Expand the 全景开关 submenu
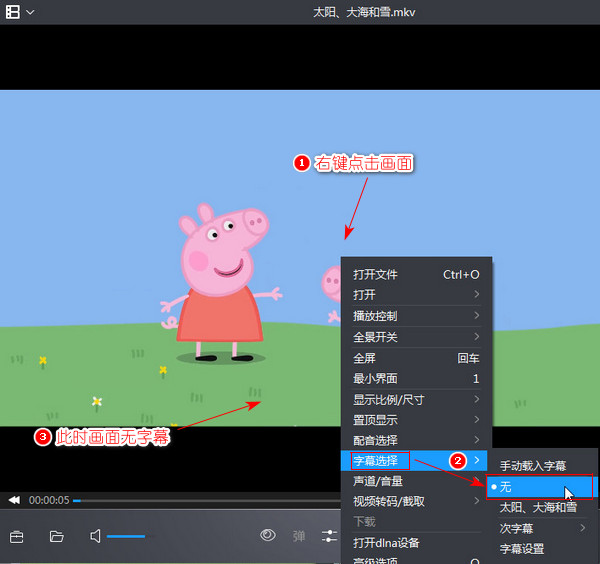The width and height of the screenshot is (600, 564). 416,337
